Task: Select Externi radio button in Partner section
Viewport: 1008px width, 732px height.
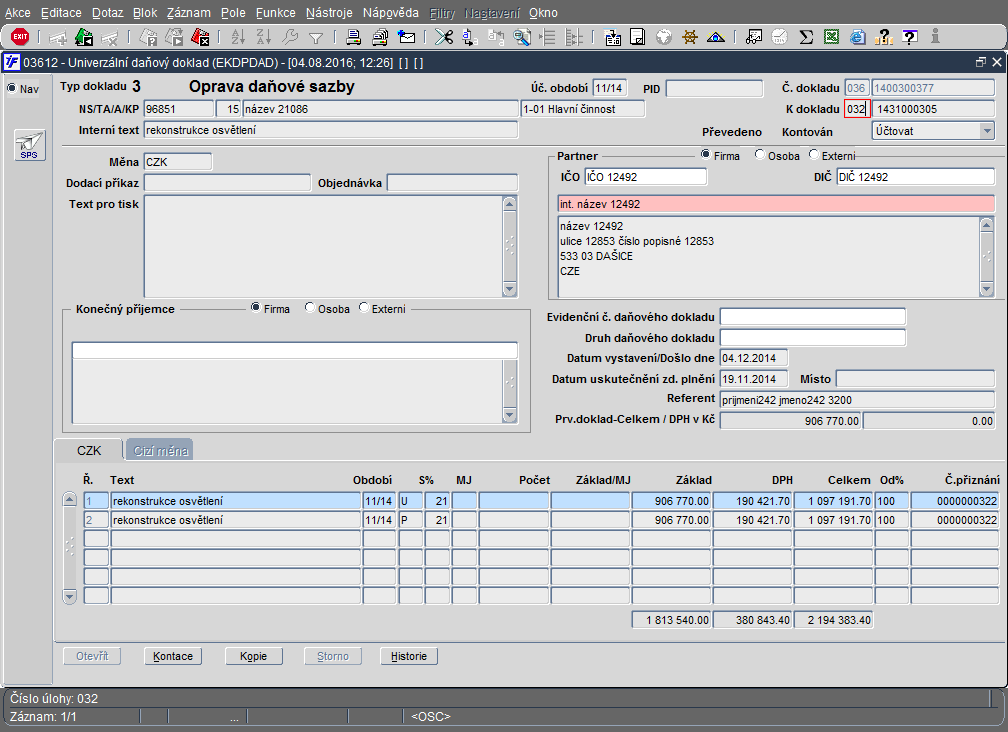Action: [x=814, y=155]
